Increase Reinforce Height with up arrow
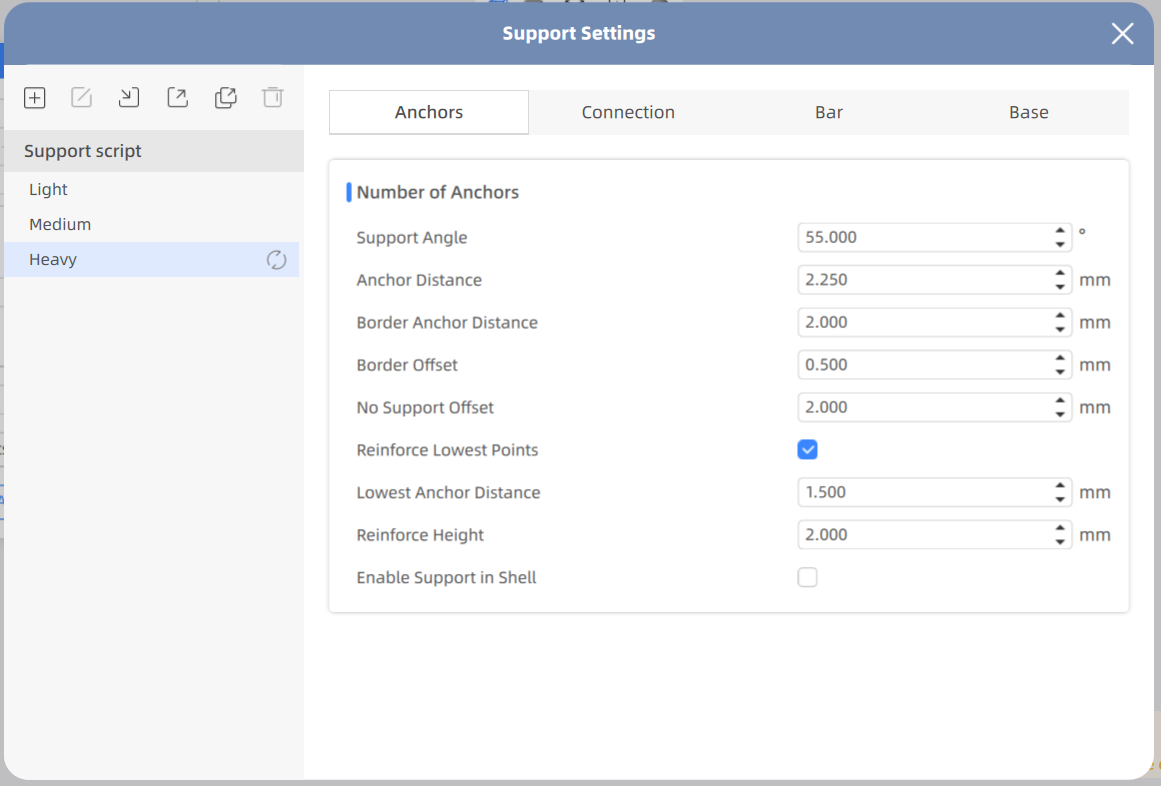This screenshot has width=1161, height=786. click(1060, 528)
